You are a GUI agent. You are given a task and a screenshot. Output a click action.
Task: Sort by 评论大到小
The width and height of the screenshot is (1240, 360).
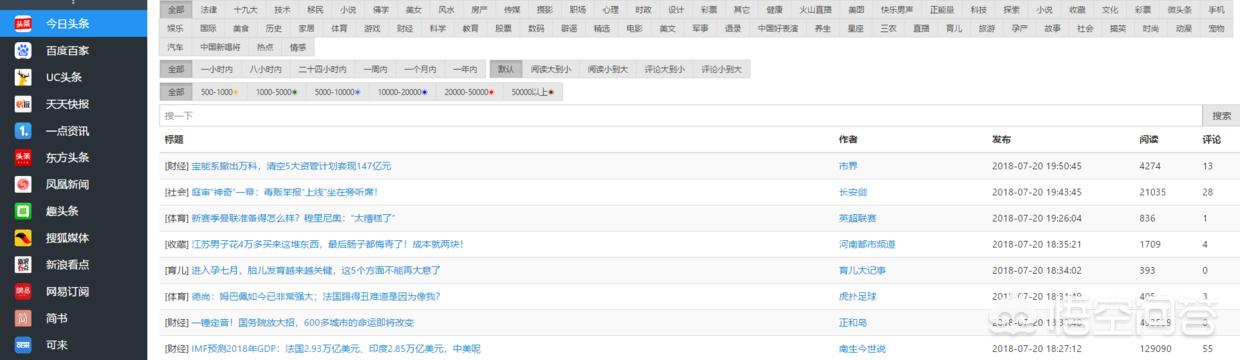tap(665, 70)
